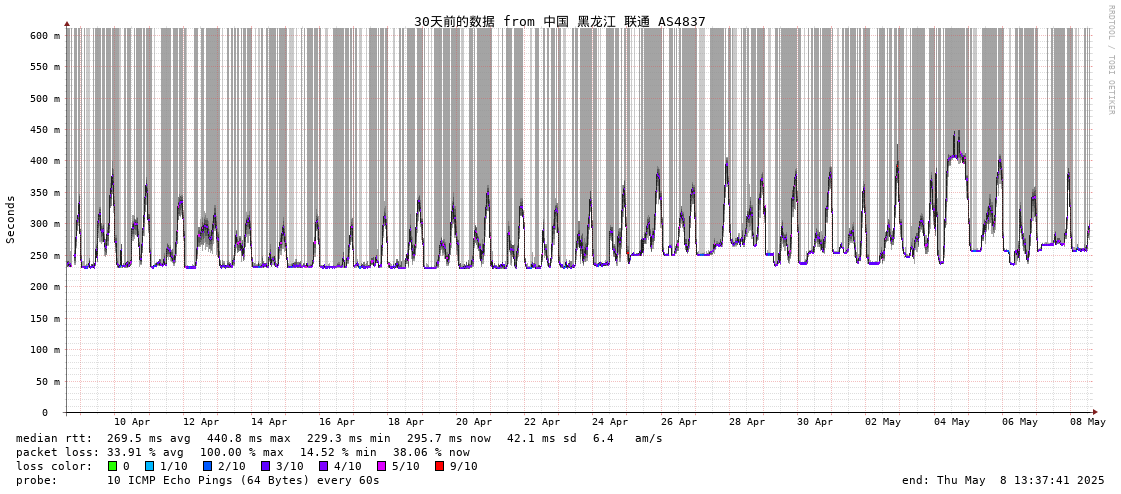Click the '04 May' x-axis label

coord(952,422)
